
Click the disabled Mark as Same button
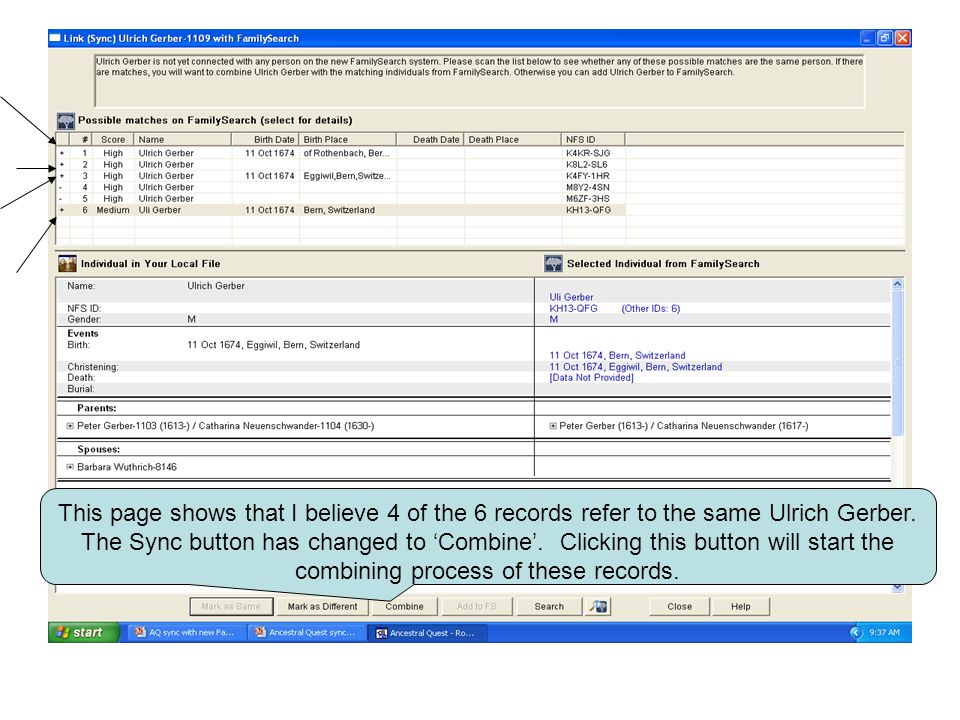point(231,607)
